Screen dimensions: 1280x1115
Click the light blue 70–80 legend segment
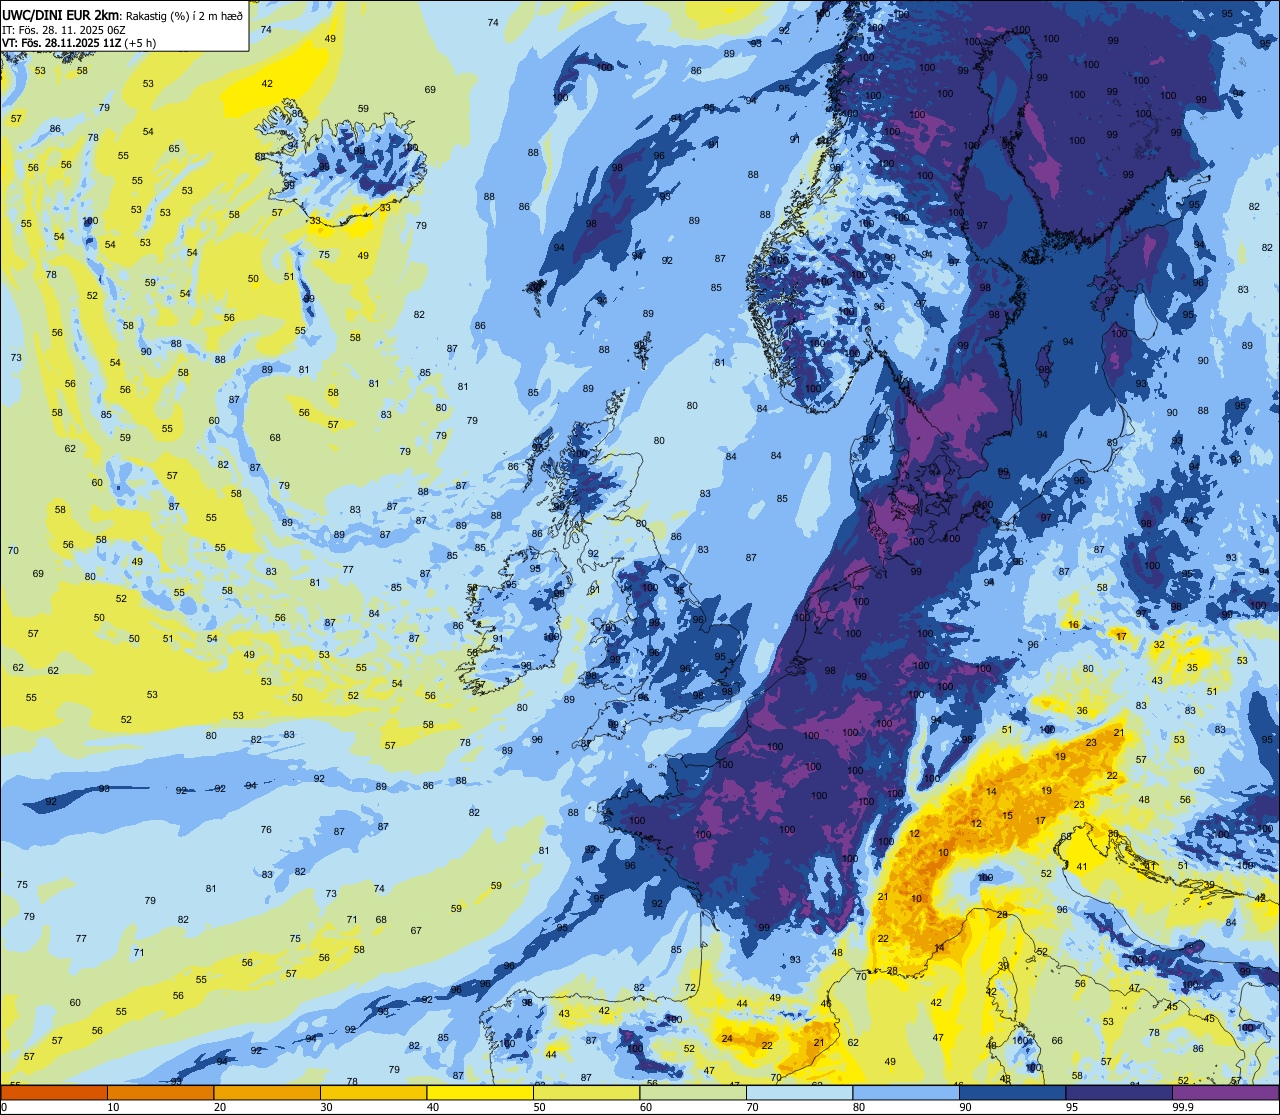[x=799, y=1092]
